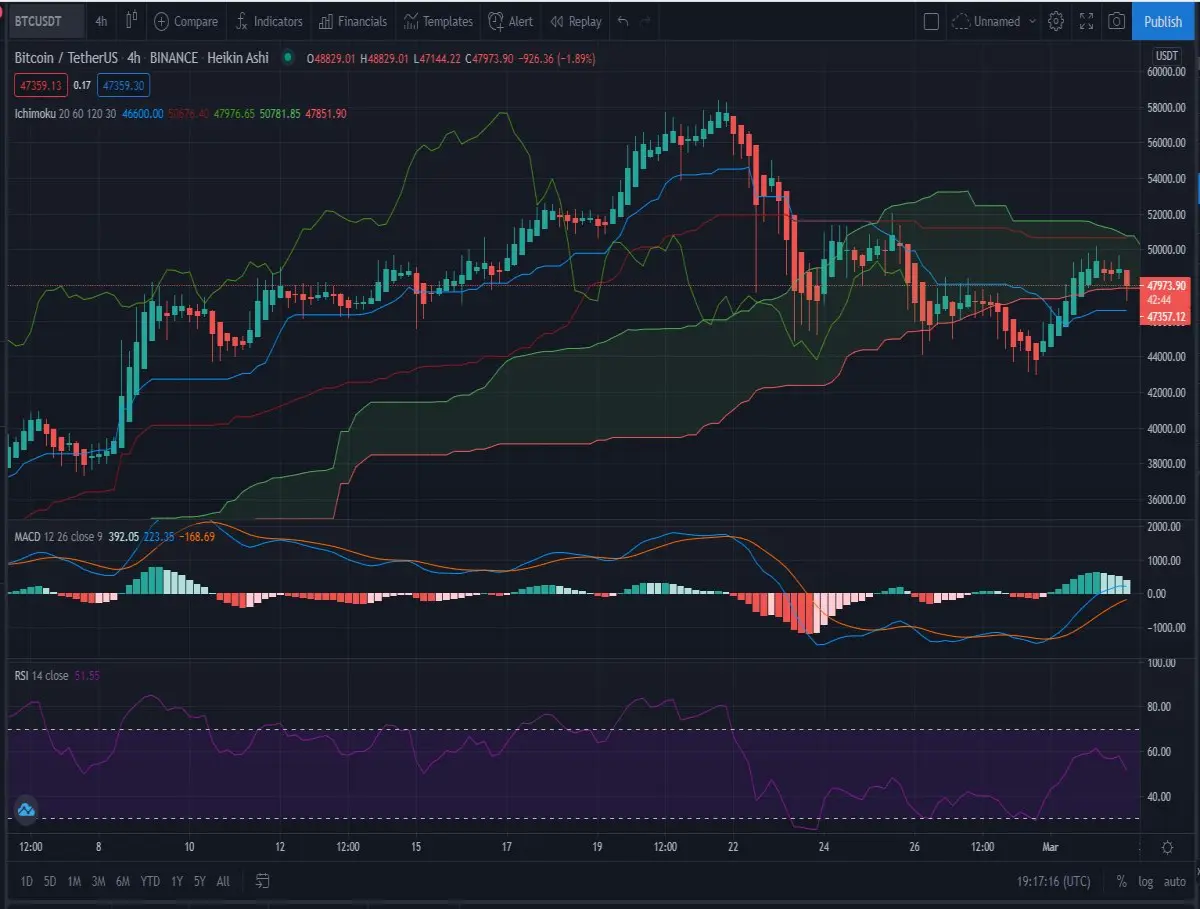Select the 1M date range
The image size is (1200, 909).
pos(74,881)
